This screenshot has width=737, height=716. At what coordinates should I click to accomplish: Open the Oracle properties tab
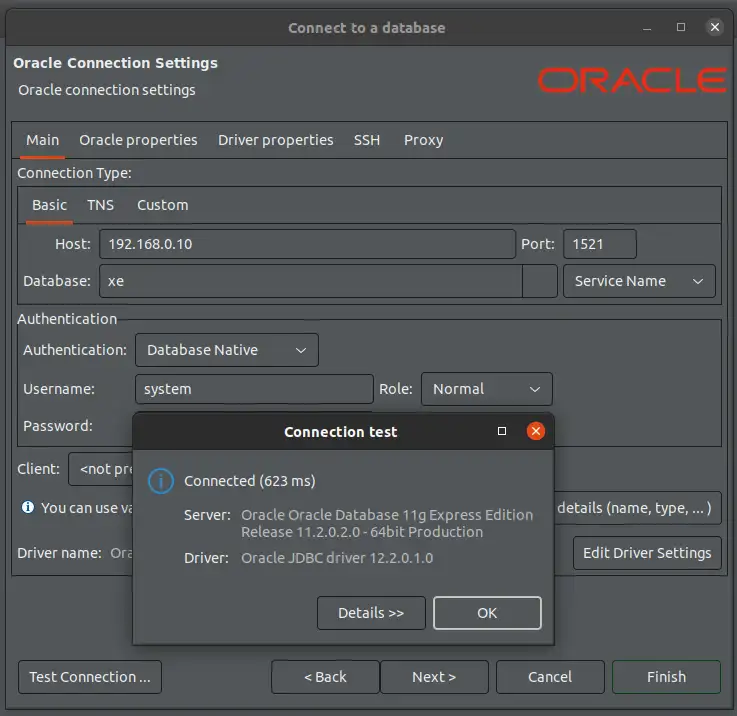[x=138, y=140]
